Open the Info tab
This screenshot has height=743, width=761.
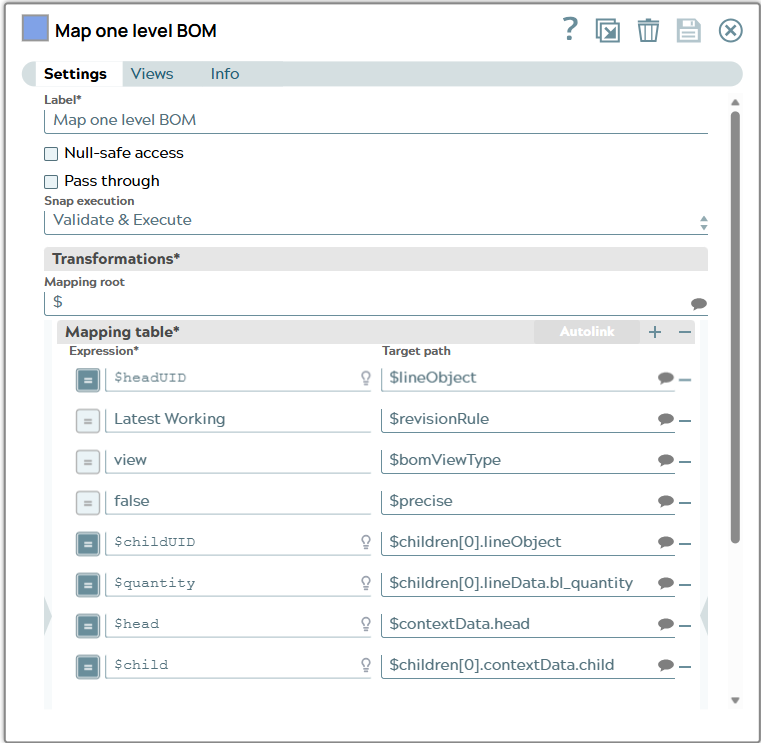(x=225, y=74)
